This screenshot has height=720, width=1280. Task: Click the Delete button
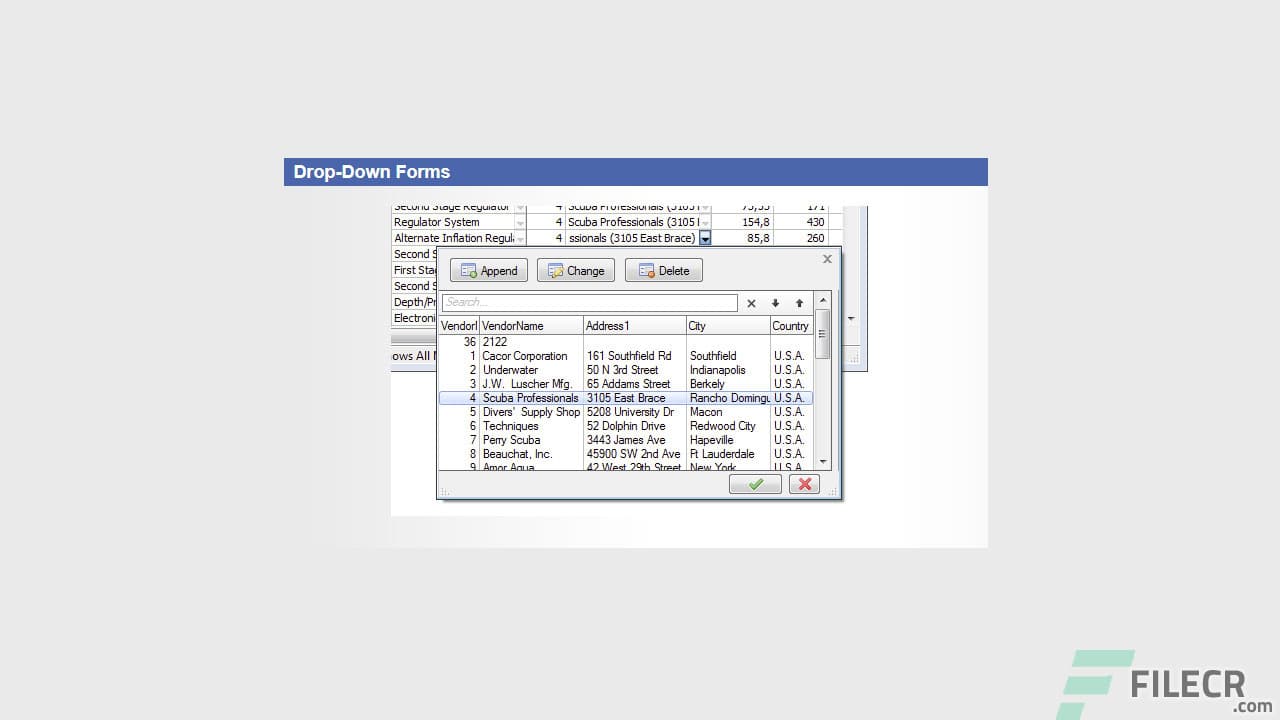[x=663, y=270]
